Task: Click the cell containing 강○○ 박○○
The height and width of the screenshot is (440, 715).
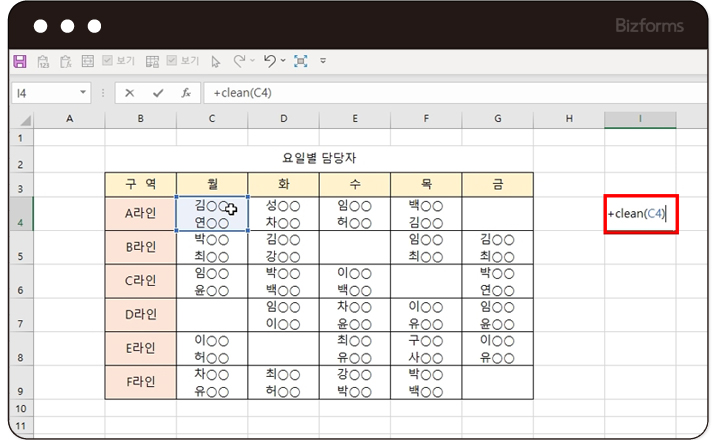Action: (x=355, y=383)
